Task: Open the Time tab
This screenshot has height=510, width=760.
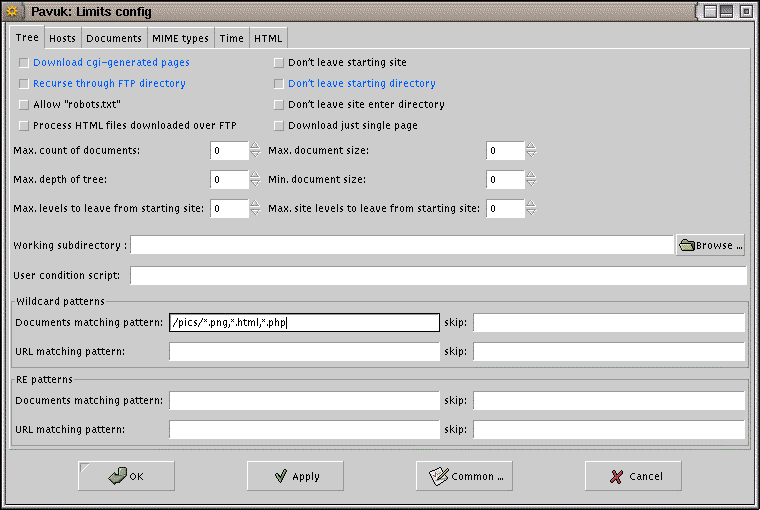Action: click(x=232, y=38)
